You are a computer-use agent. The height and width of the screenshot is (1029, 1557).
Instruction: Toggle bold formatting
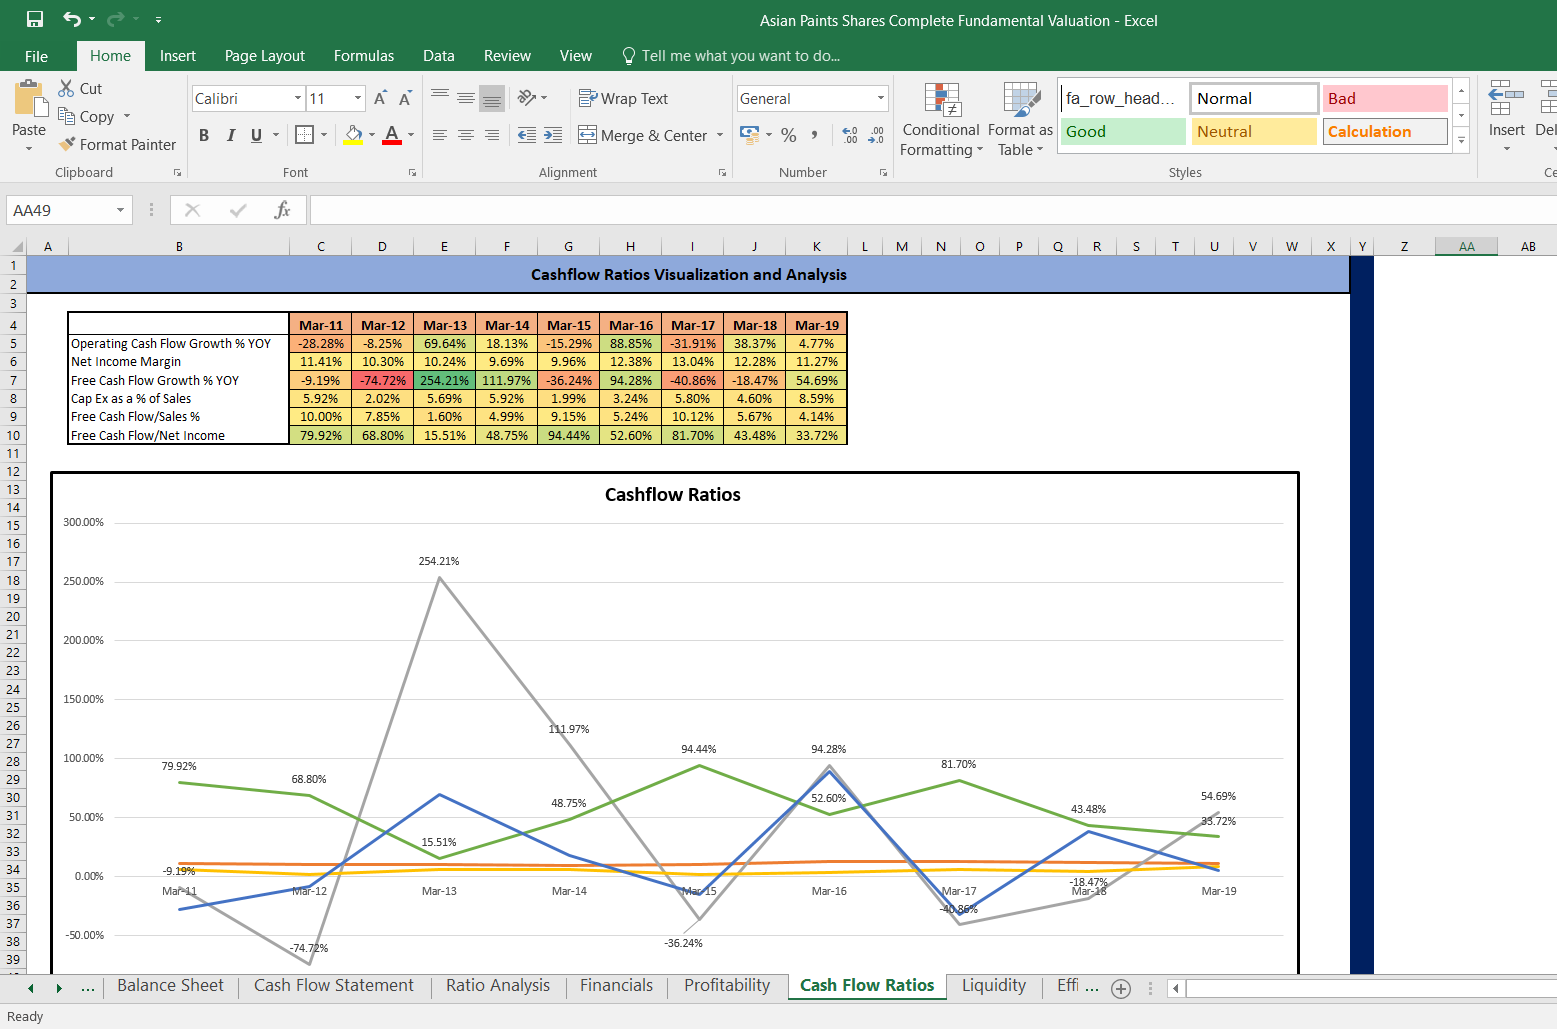point(204,135)
